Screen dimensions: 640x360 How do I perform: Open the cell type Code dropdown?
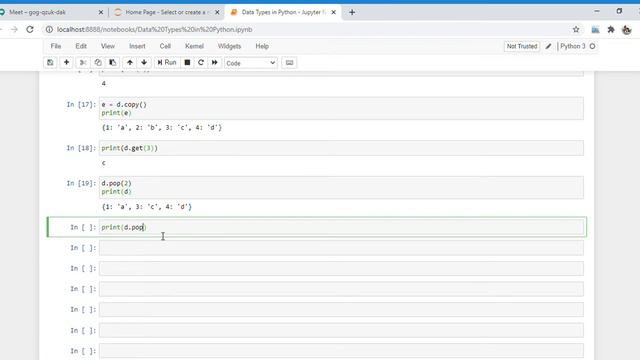251,63
